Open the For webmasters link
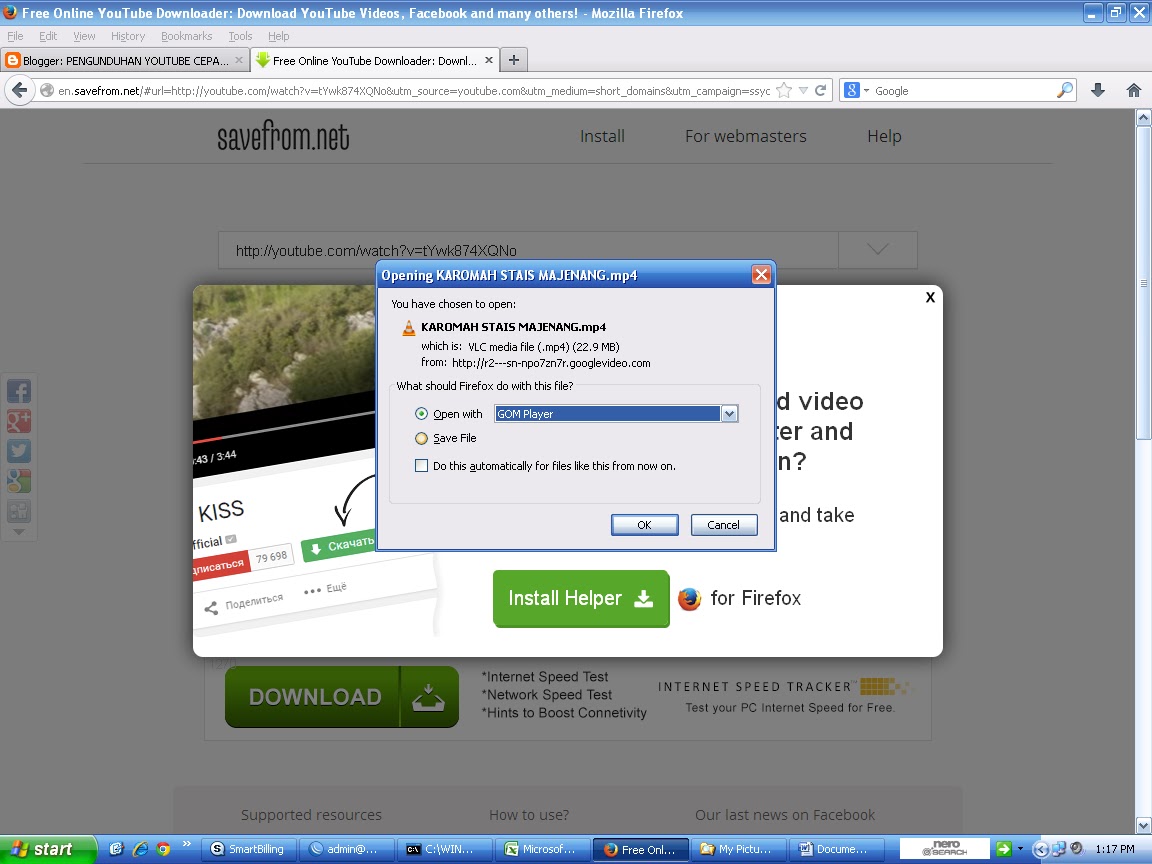The image size is (1152, 864). [746, 136]
